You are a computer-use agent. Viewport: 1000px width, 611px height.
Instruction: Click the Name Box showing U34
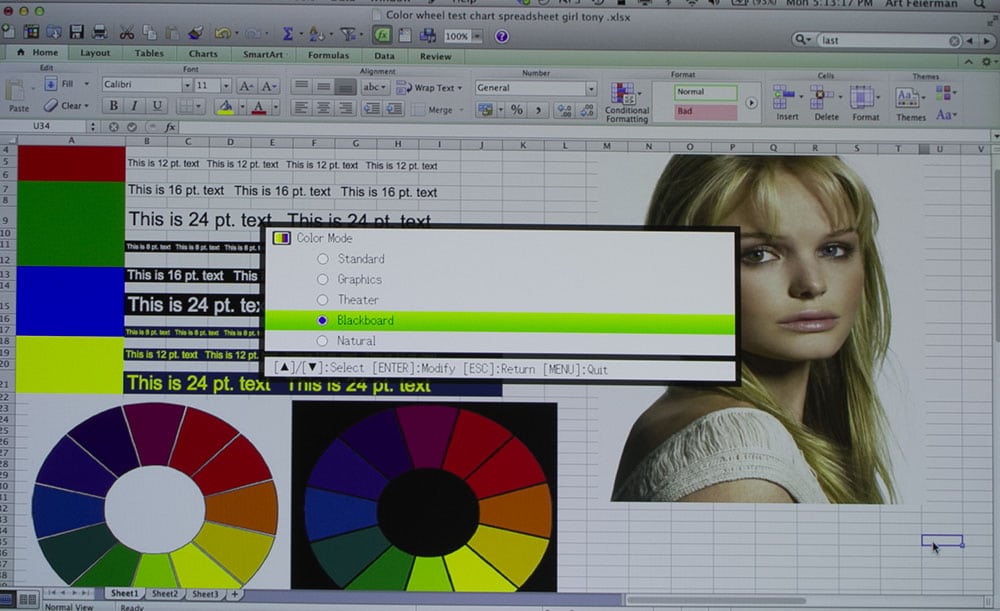tap(41, 126)
